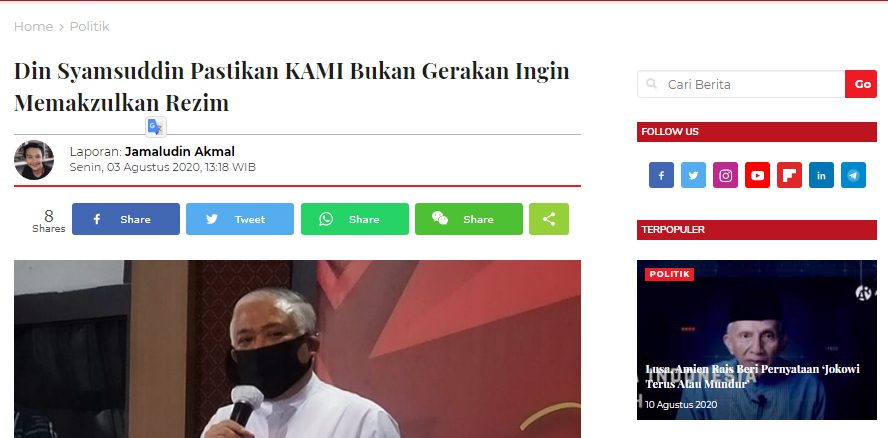Open the Facebook follow icon
This screenshot has width=888, height=438.
point(661,175)
